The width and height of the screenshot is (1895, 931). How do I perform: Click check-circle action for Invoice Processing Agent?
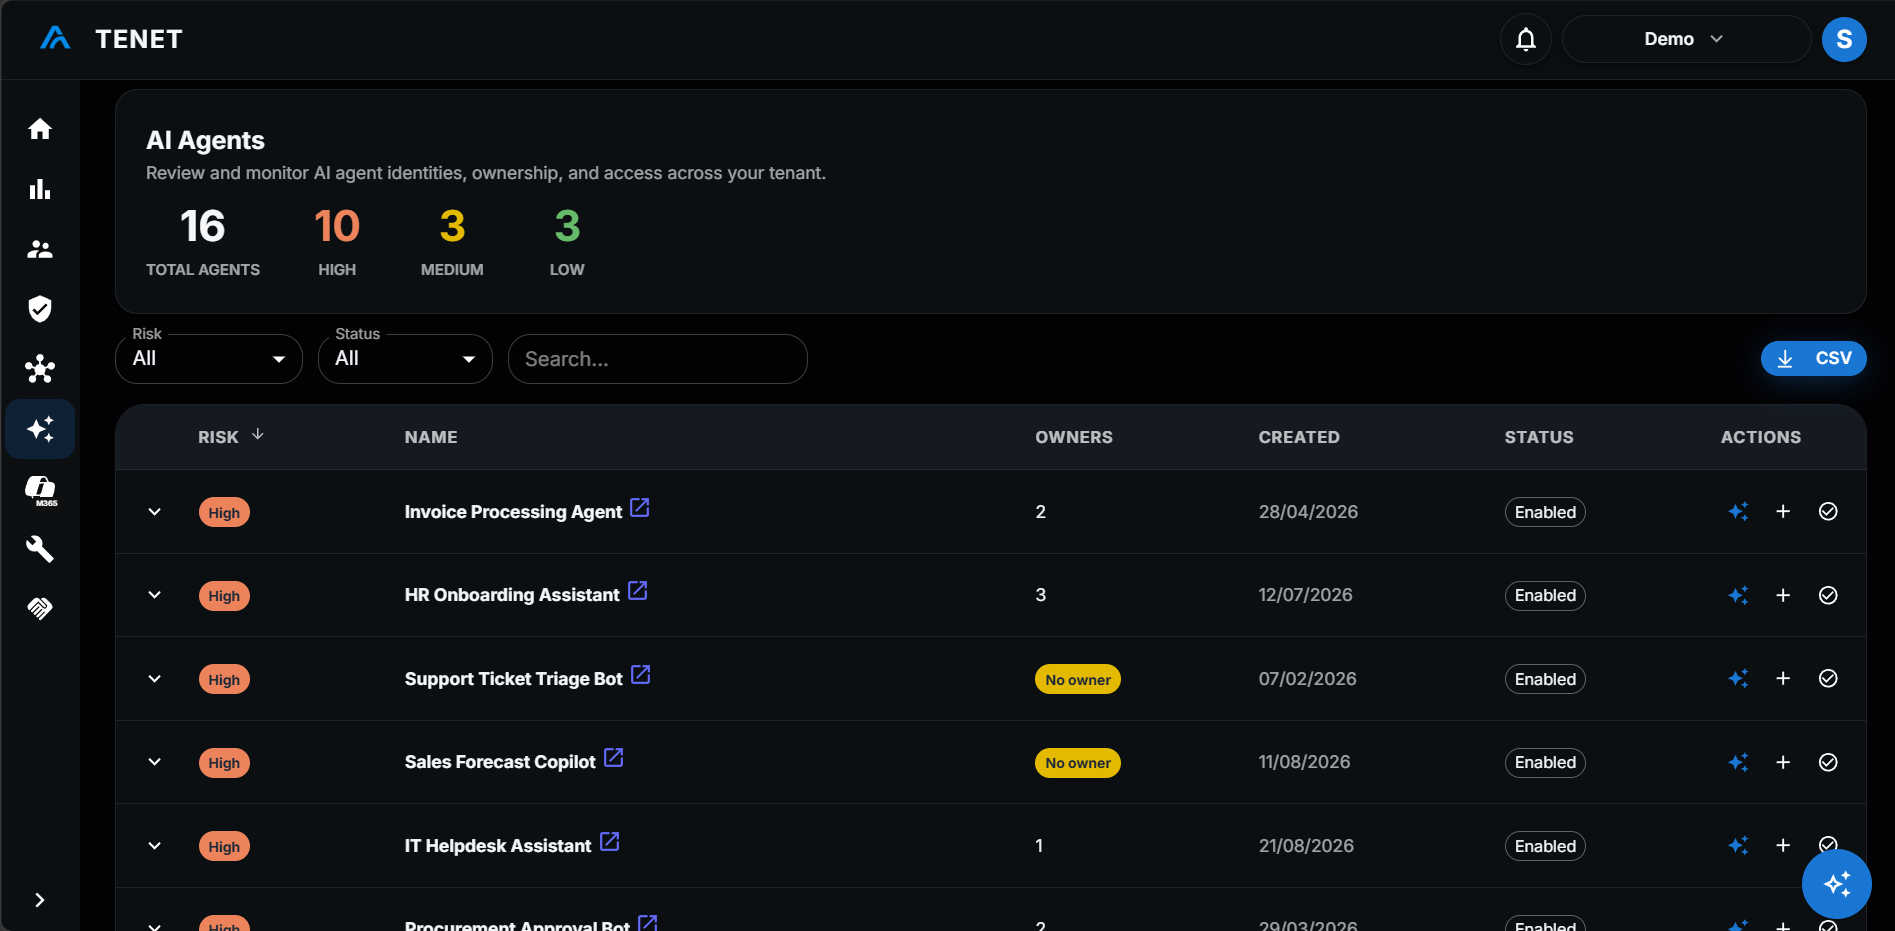pyautogui.click(x=1828, y=512)
